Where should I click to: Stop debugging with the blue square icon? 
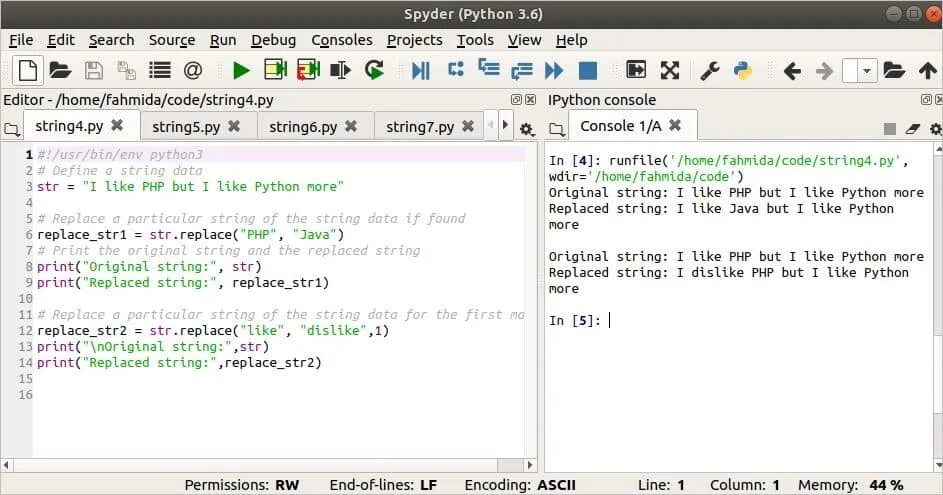[x=588, y=70]
